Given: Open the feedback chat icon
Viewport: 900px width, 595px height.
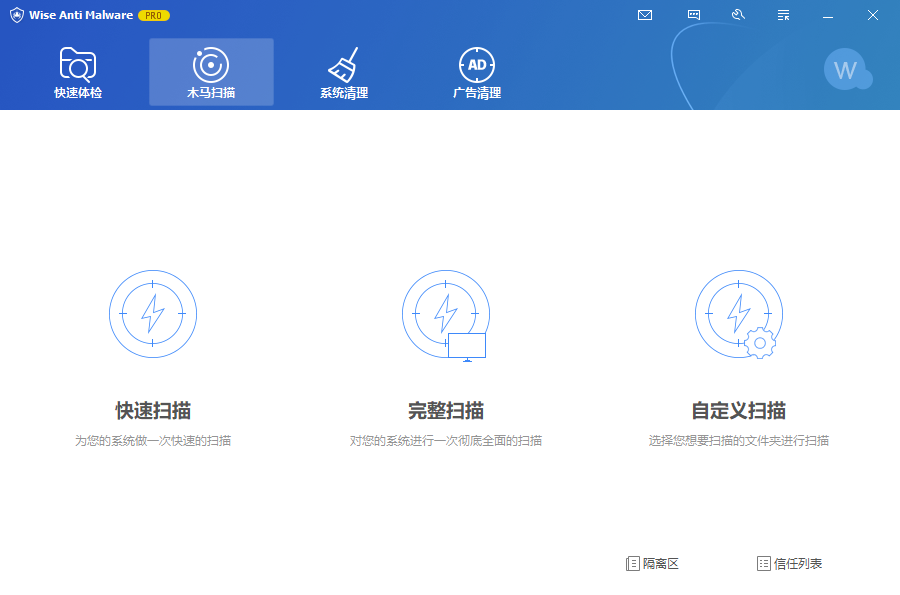Looking at the screenshot, I should pos(693,15).
